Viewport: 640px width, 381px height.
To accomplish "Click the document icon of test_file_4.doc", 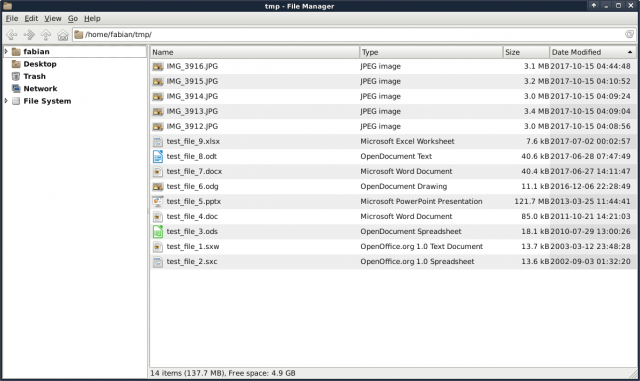I will click(x=158, y=216).
